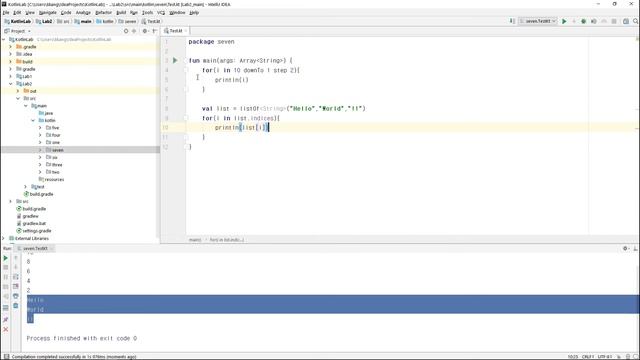Open the Tools menu
The width and height of the screenshot is (640, 360).
click(x=147, y=13)
